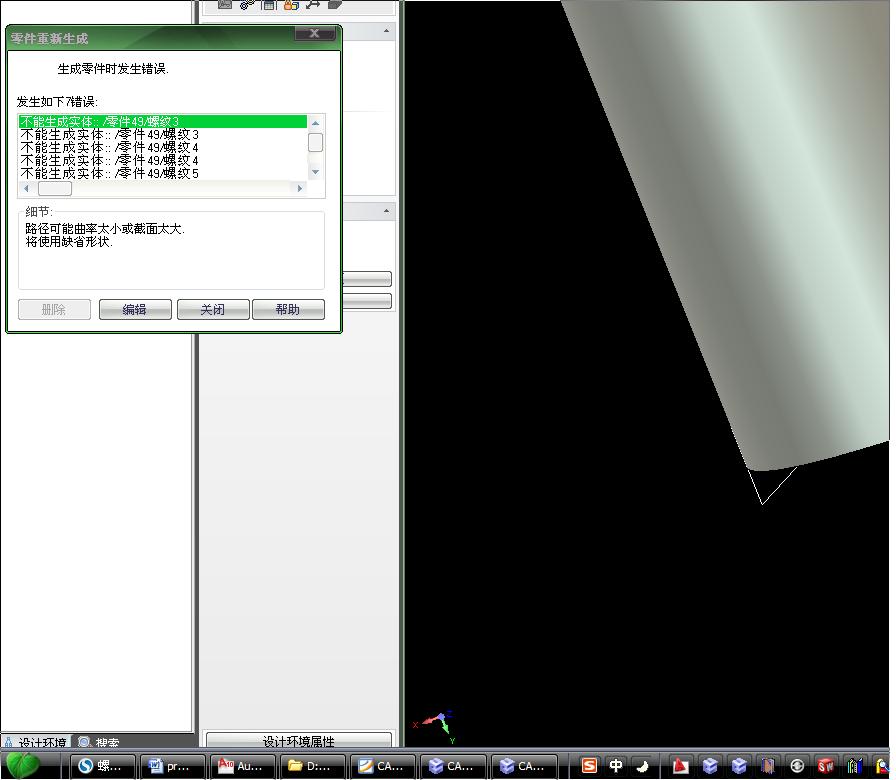Click the 关闭 button to dismiss the dialog
The width and height of the screenshot is (896, 780).
pos(213,310)
